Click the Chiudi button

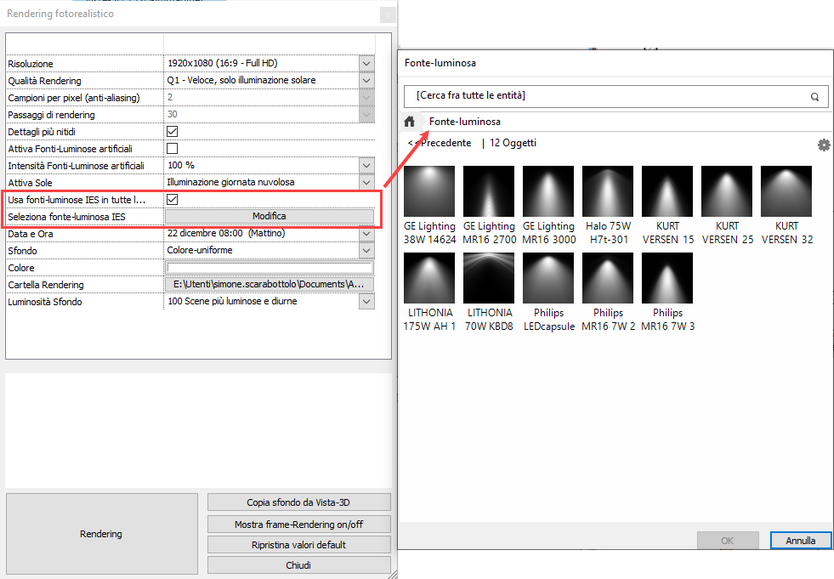299,565
